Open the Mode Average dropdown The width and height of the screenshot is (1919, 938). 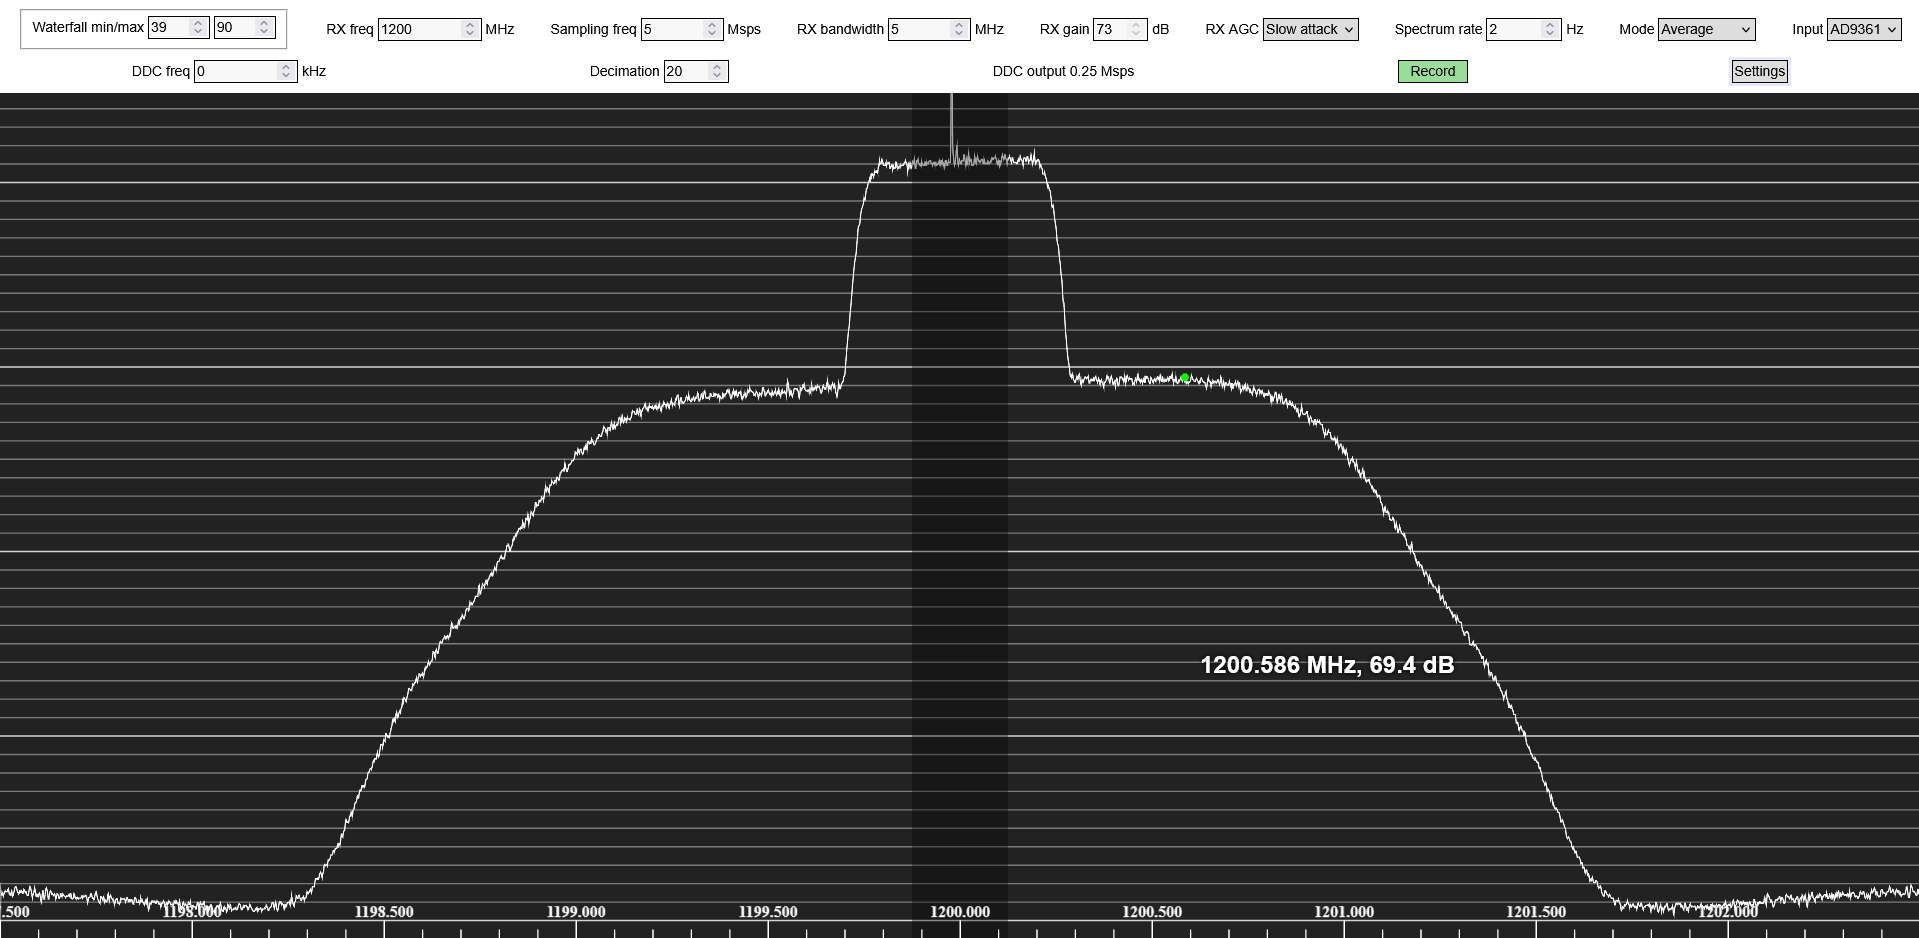tap(1706, 29)
